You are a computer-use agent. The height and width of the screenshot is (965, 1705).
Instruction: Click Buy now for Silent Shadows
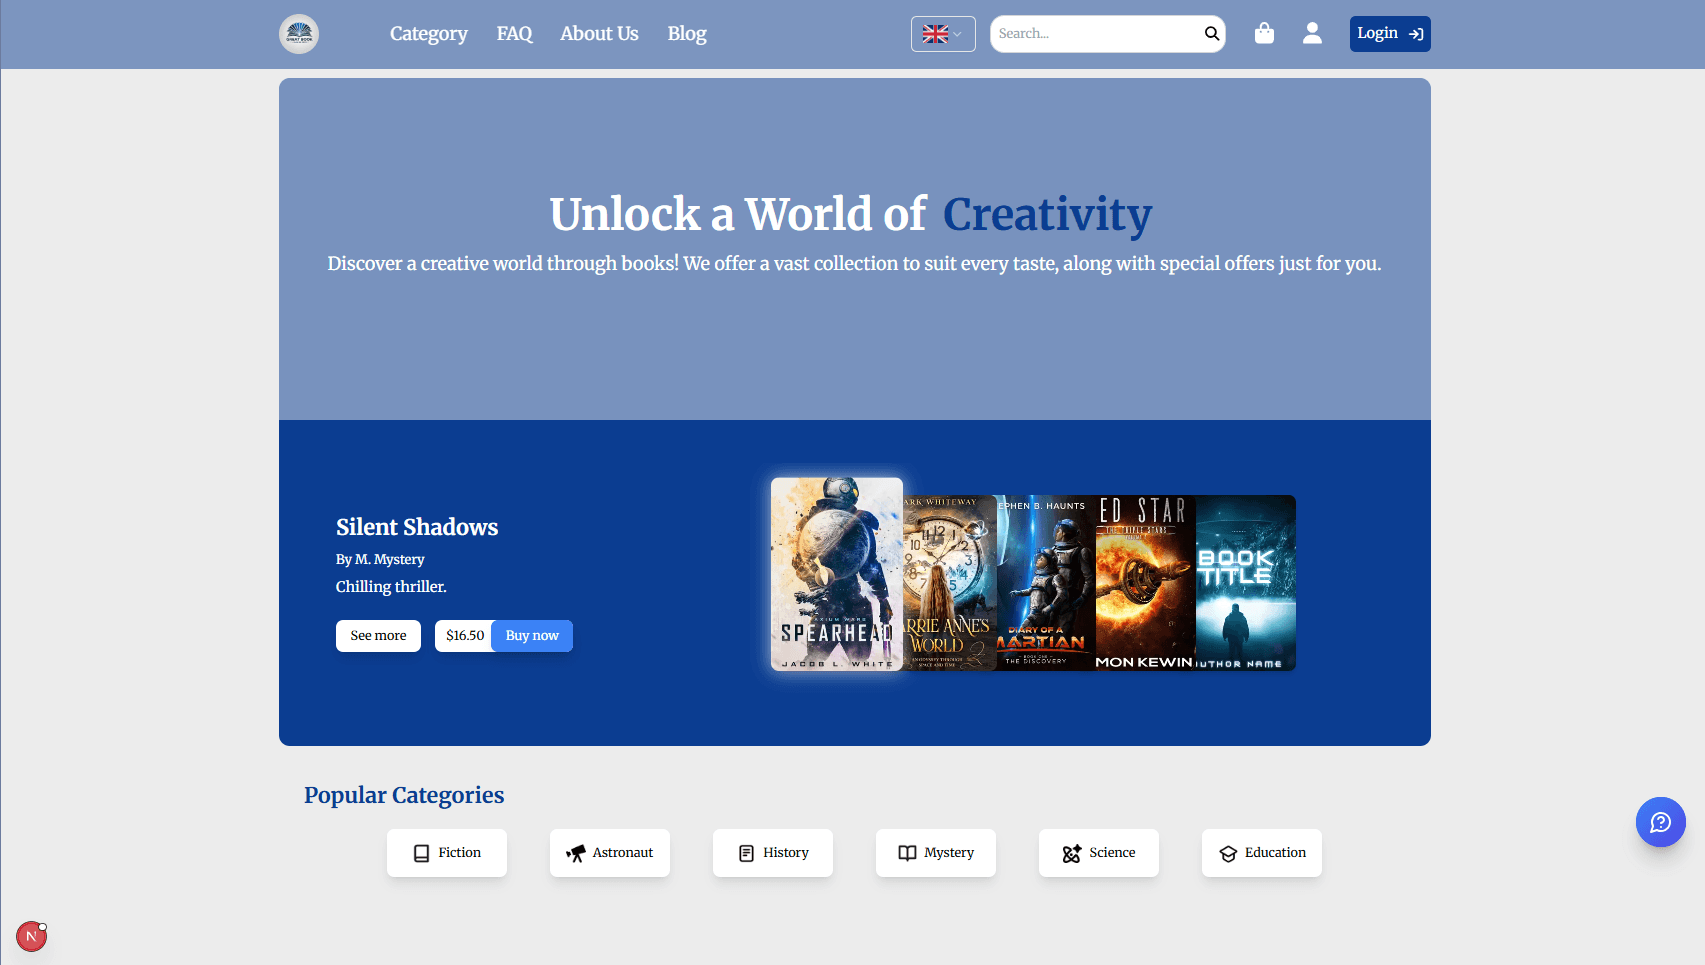(x=531, y=635)
